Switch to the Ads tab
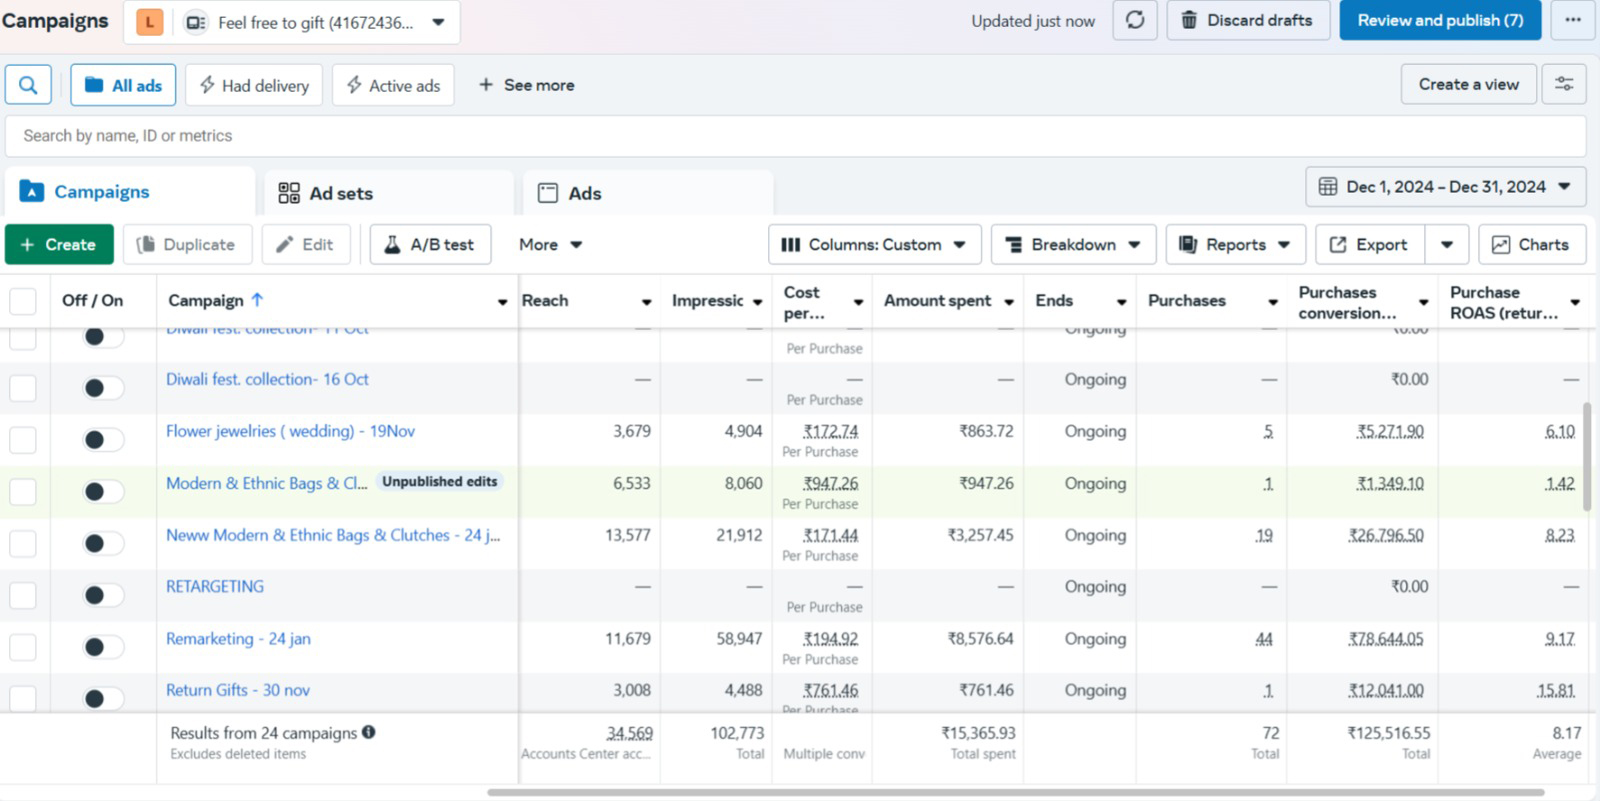The width and height of the screenshot is (1600, 801). click(x=584, y=193)
